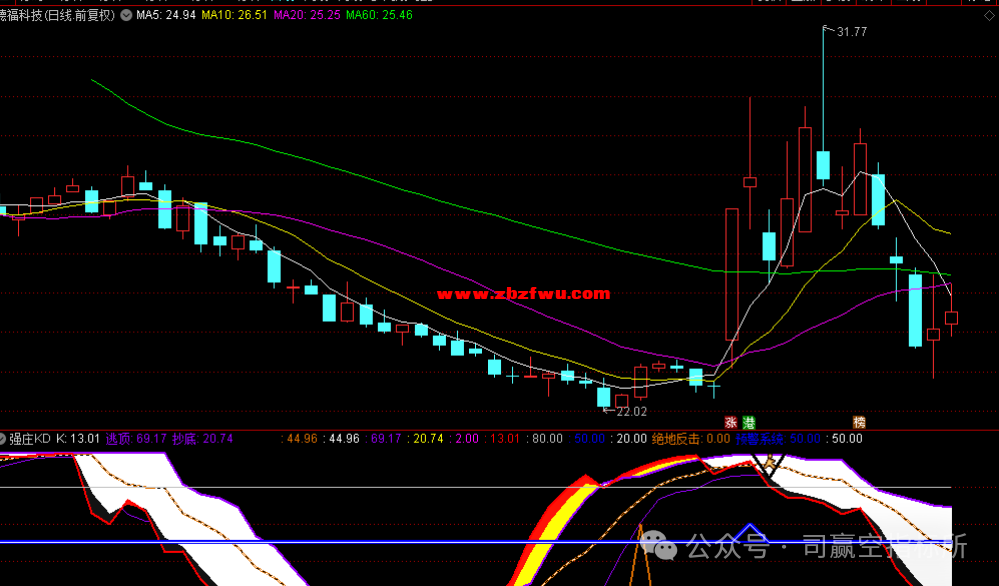Click the K: 13.01 indicator value
Screen dimensions: 999x586
[x=78, y=439]
